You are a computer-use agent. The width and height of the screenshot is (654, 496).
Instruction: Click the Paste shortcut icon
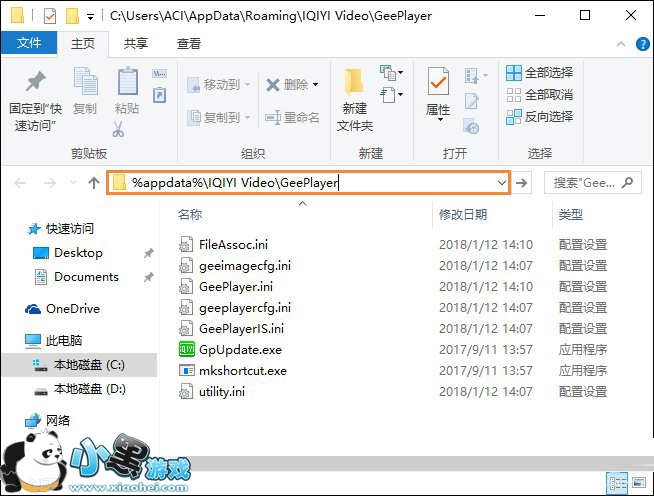point(160,95)
